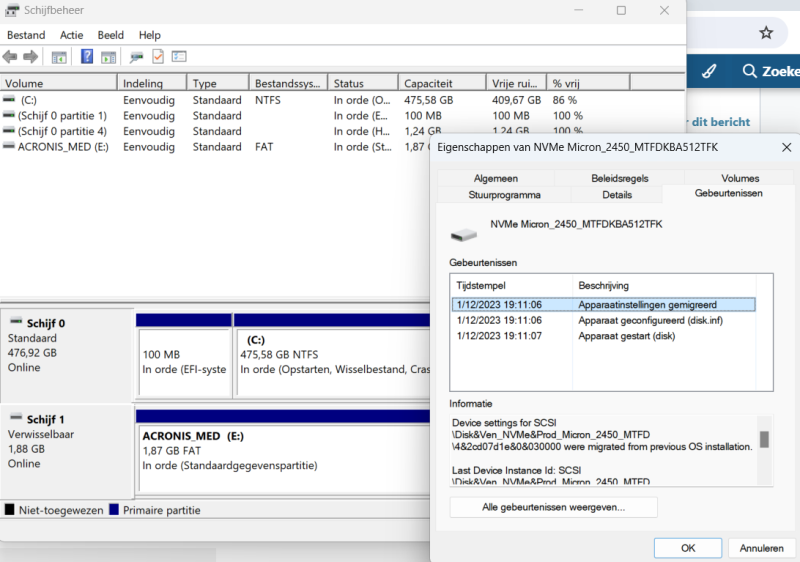
Task: Click the show/hide action pane icon
Action: click(x=108, y=57)
